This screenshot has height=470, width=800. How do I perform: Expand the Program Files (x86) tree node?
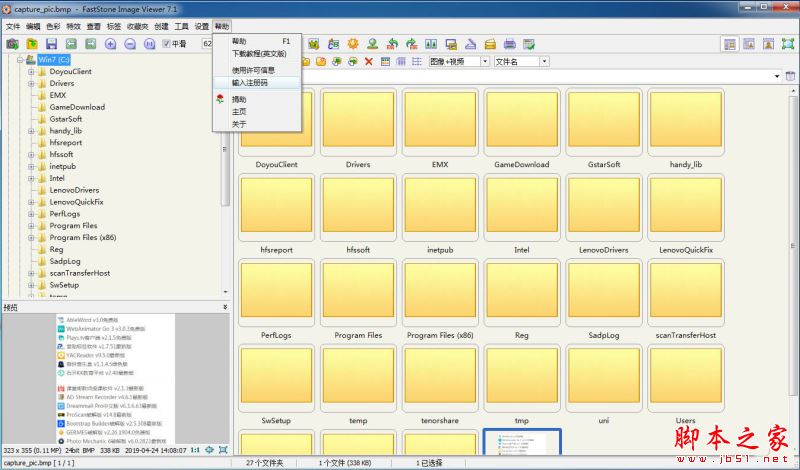click(x=31, y=237)
